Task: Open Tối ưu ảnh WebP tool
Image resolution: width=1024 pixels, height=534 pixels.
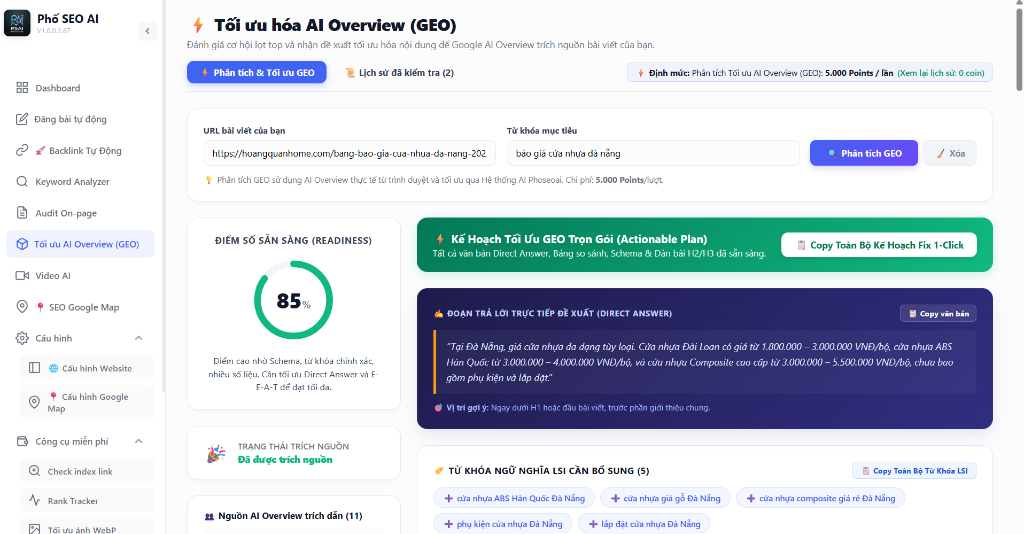Action: pos(87,527)
